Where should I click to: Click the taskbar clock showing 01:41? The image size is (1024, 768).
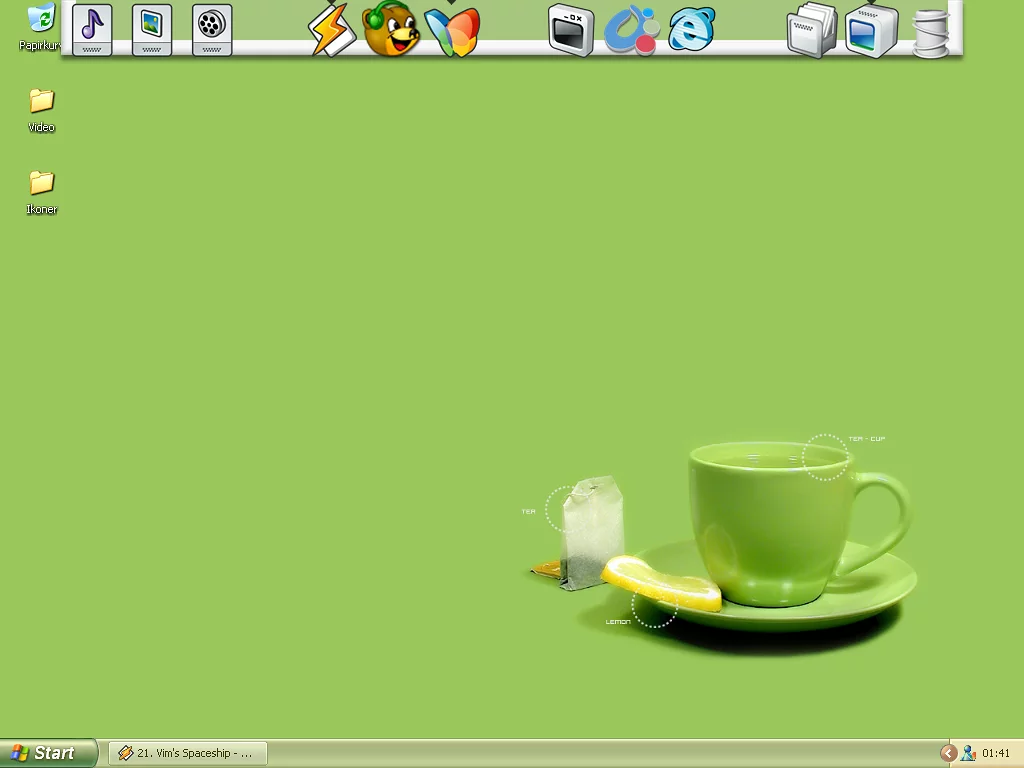click(x=996, y=753)
